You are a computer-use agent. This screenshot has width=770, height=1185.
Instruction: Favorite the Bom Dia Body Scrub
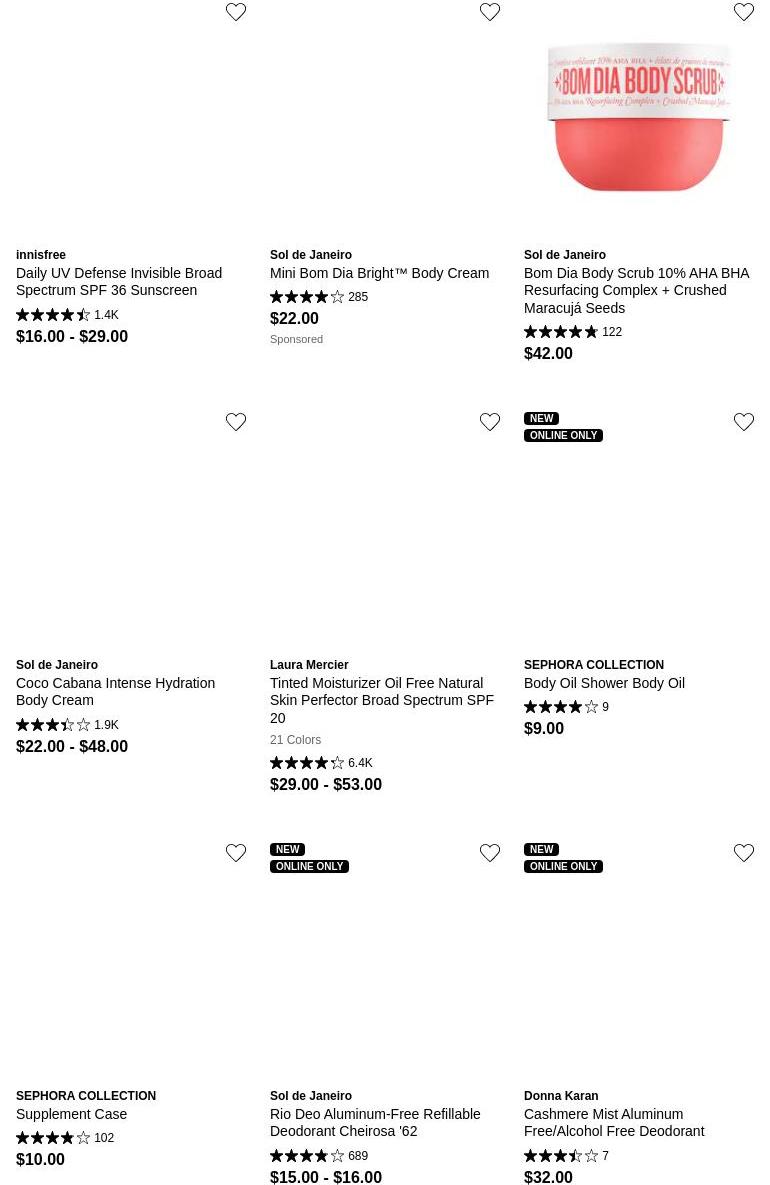[744, 12]
